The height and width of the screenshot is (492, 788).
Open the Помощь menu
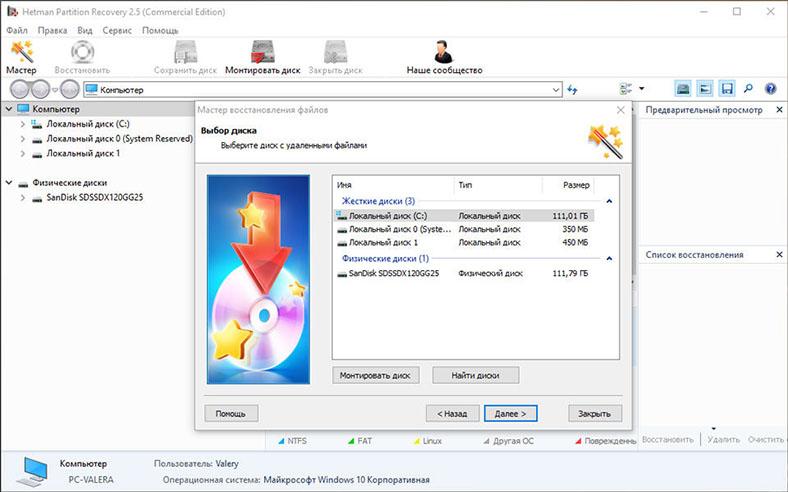coord(160,30)
